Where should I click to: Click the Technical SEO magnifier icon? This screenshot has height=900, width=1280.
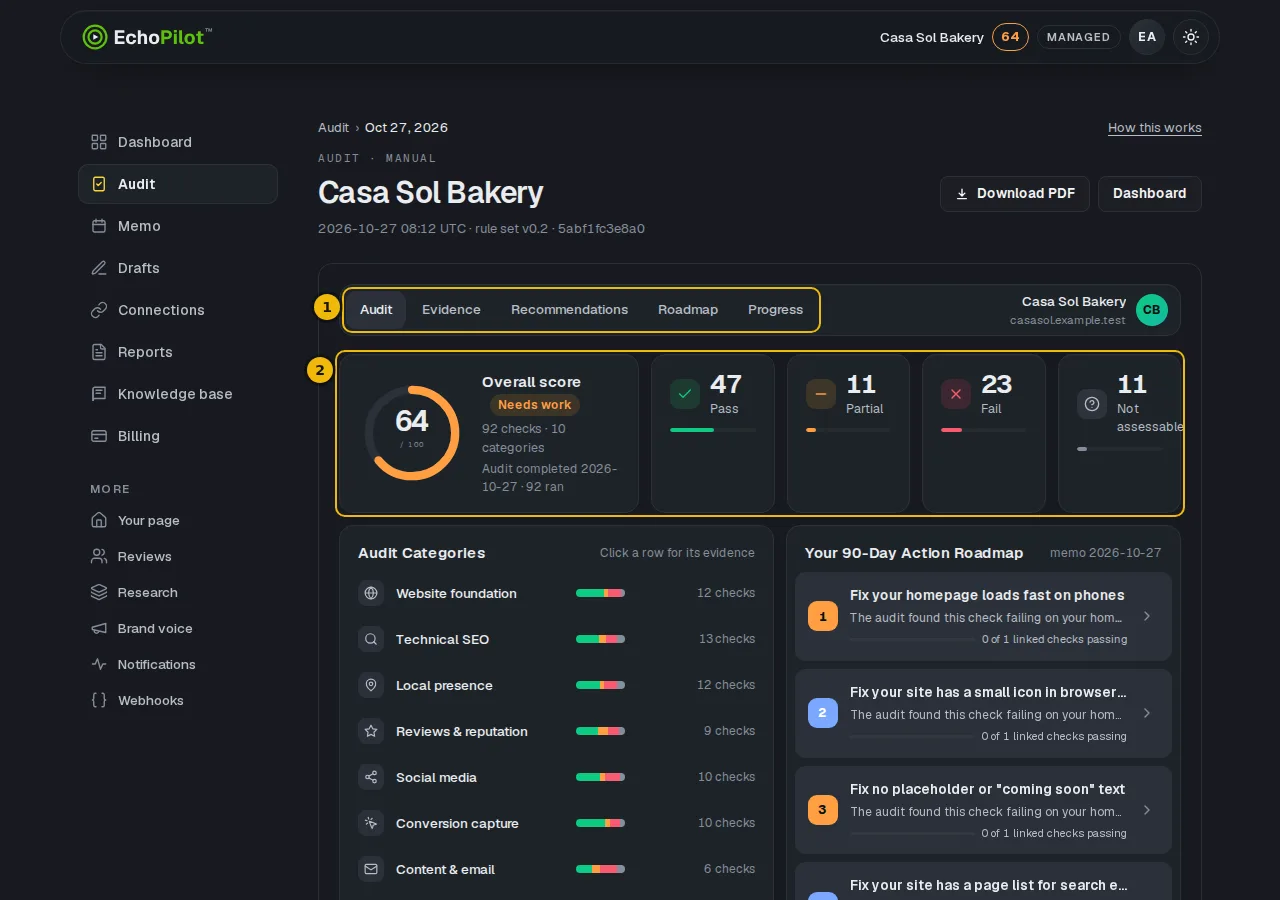tap(371, 639)
